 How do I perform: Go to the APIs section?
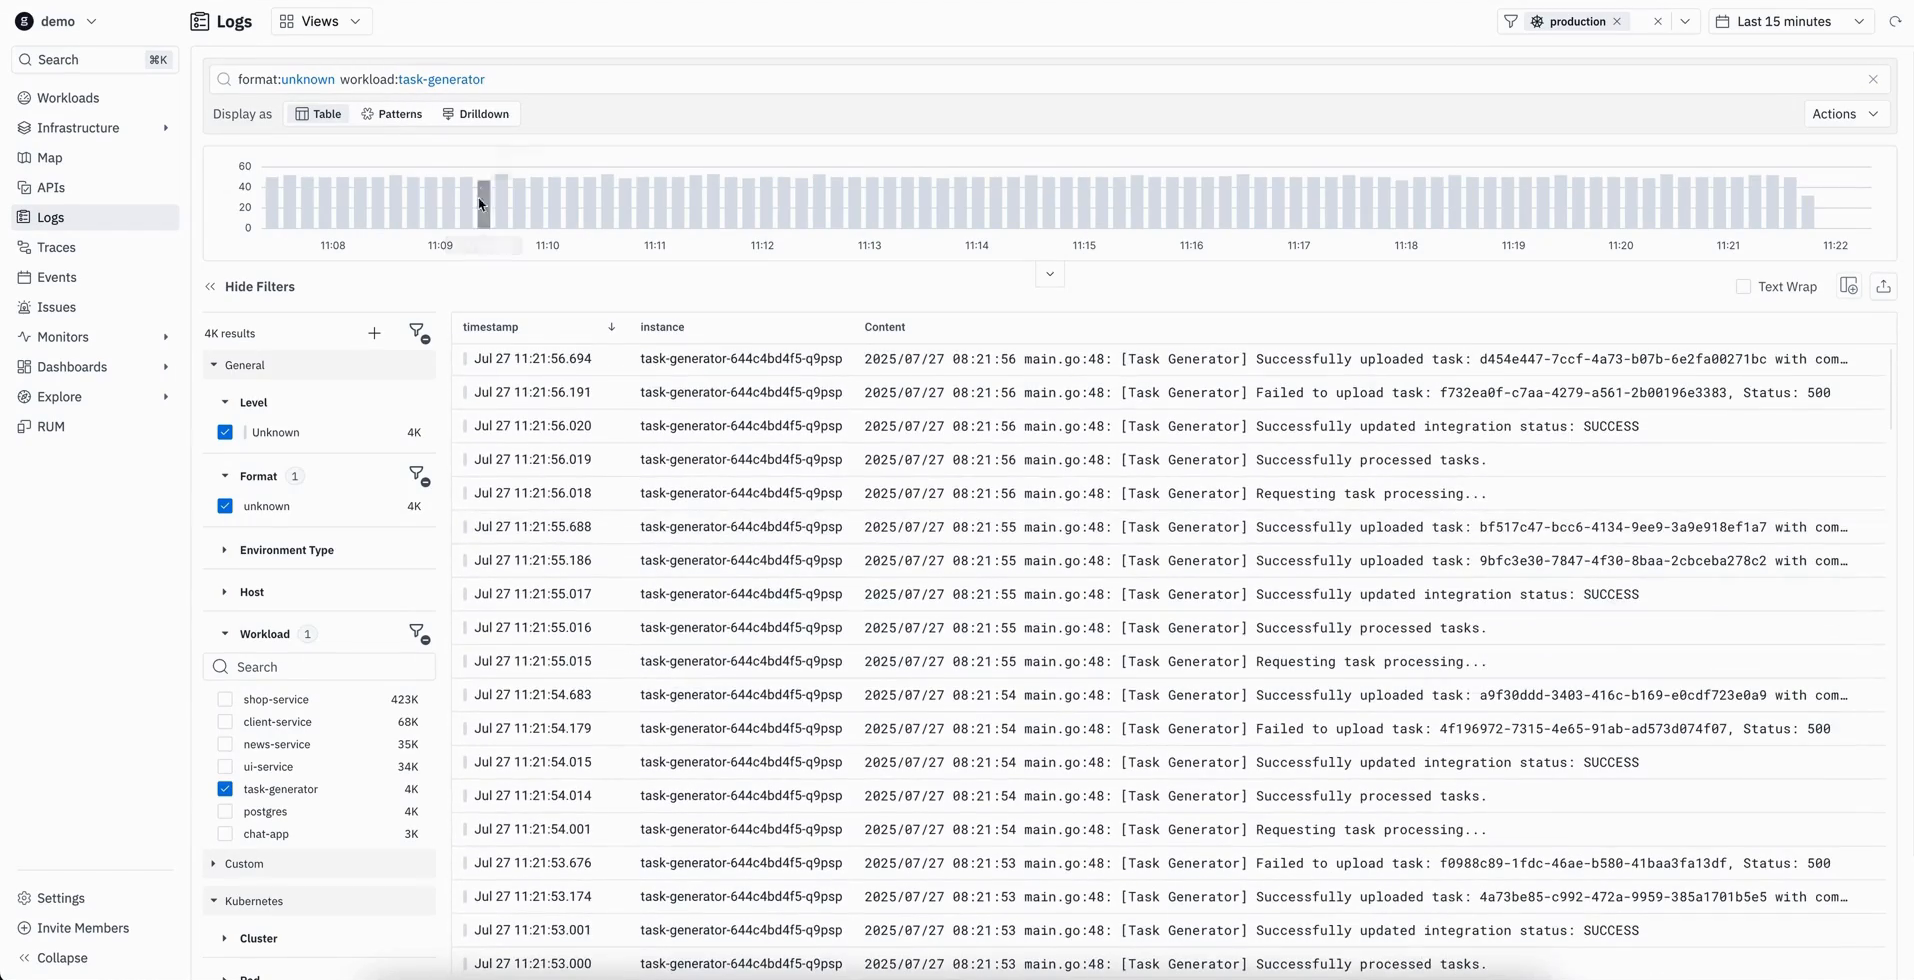click(52, 187)
